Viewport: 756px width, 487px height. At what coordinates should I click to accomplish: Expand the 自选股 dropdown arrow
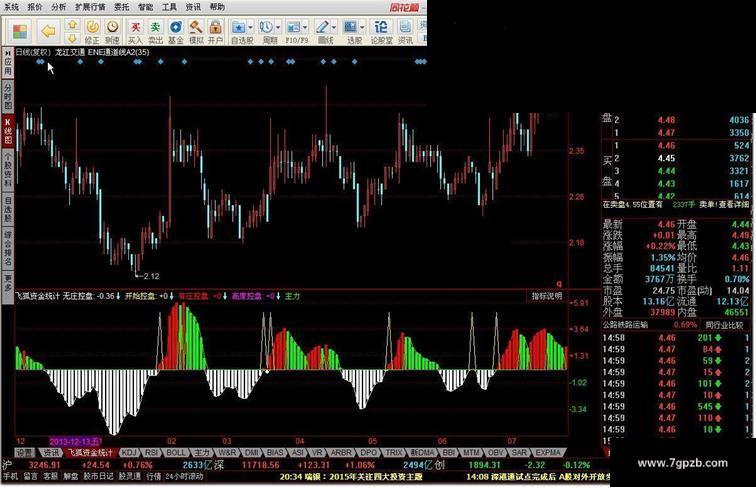click(250, 27)
